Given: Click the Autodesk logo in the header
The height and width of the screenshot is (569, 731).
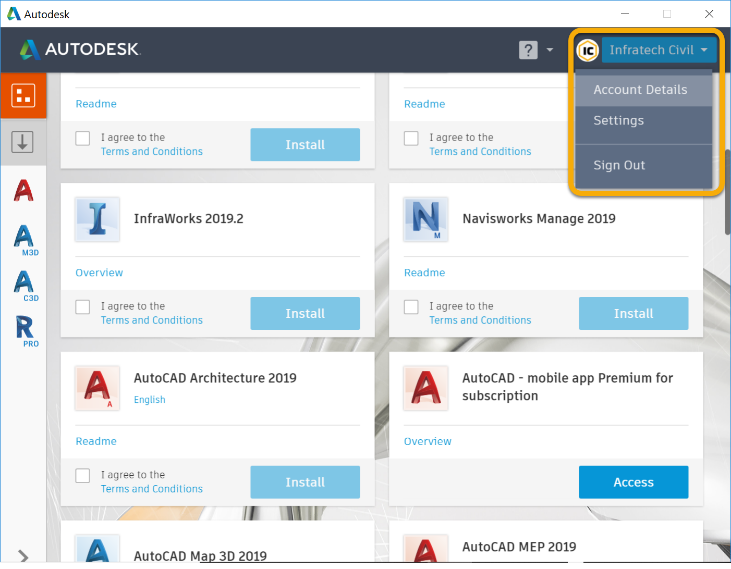Looking at the screenshot, I should point(80,49).
